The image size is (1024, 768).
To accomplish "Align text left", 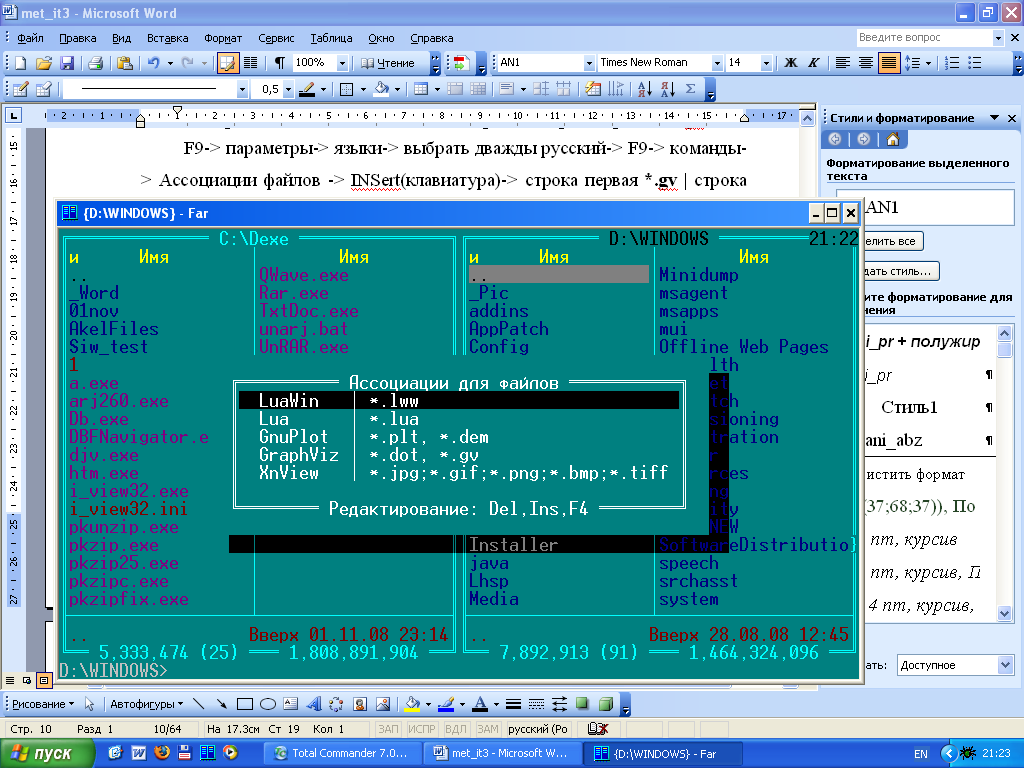I will (843, 63).
